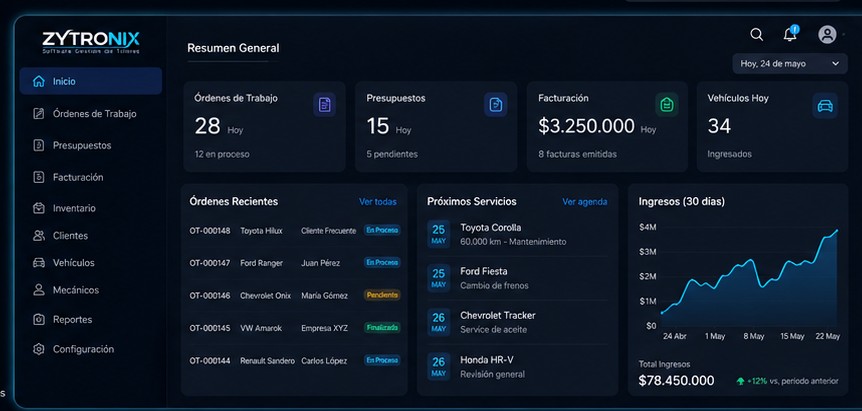Click En Proceso status badge for OT-000147
The width and height of the screenshot is (862, 411).
coord(382,263)
